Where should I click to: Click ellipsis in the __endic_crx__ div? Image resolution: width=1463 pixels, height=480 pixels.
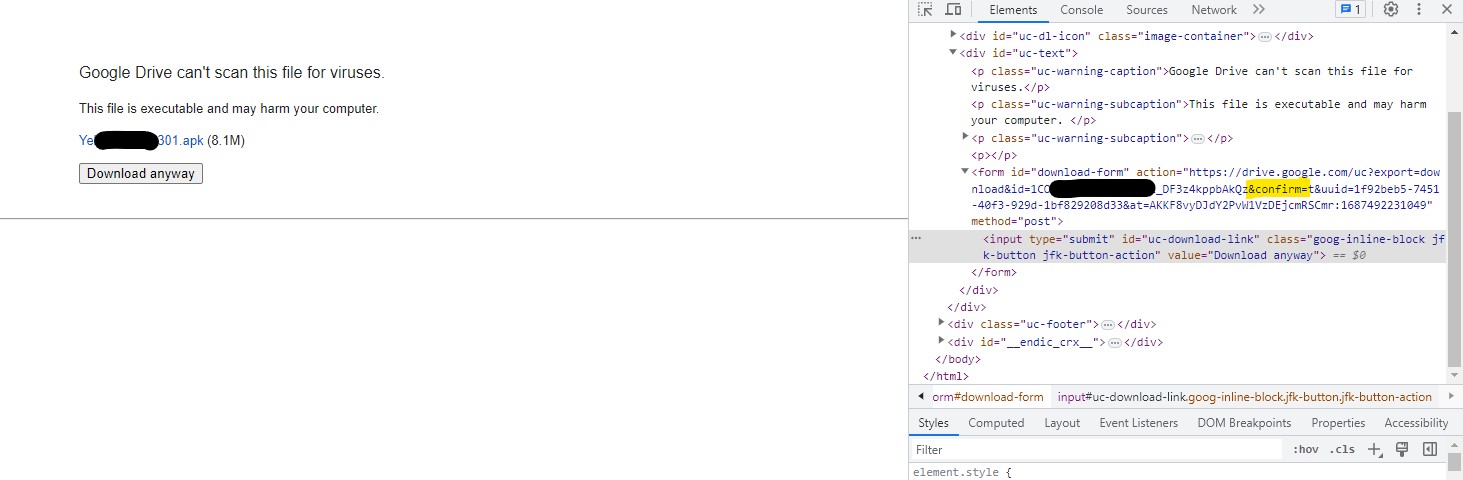tap(1115, 342)
